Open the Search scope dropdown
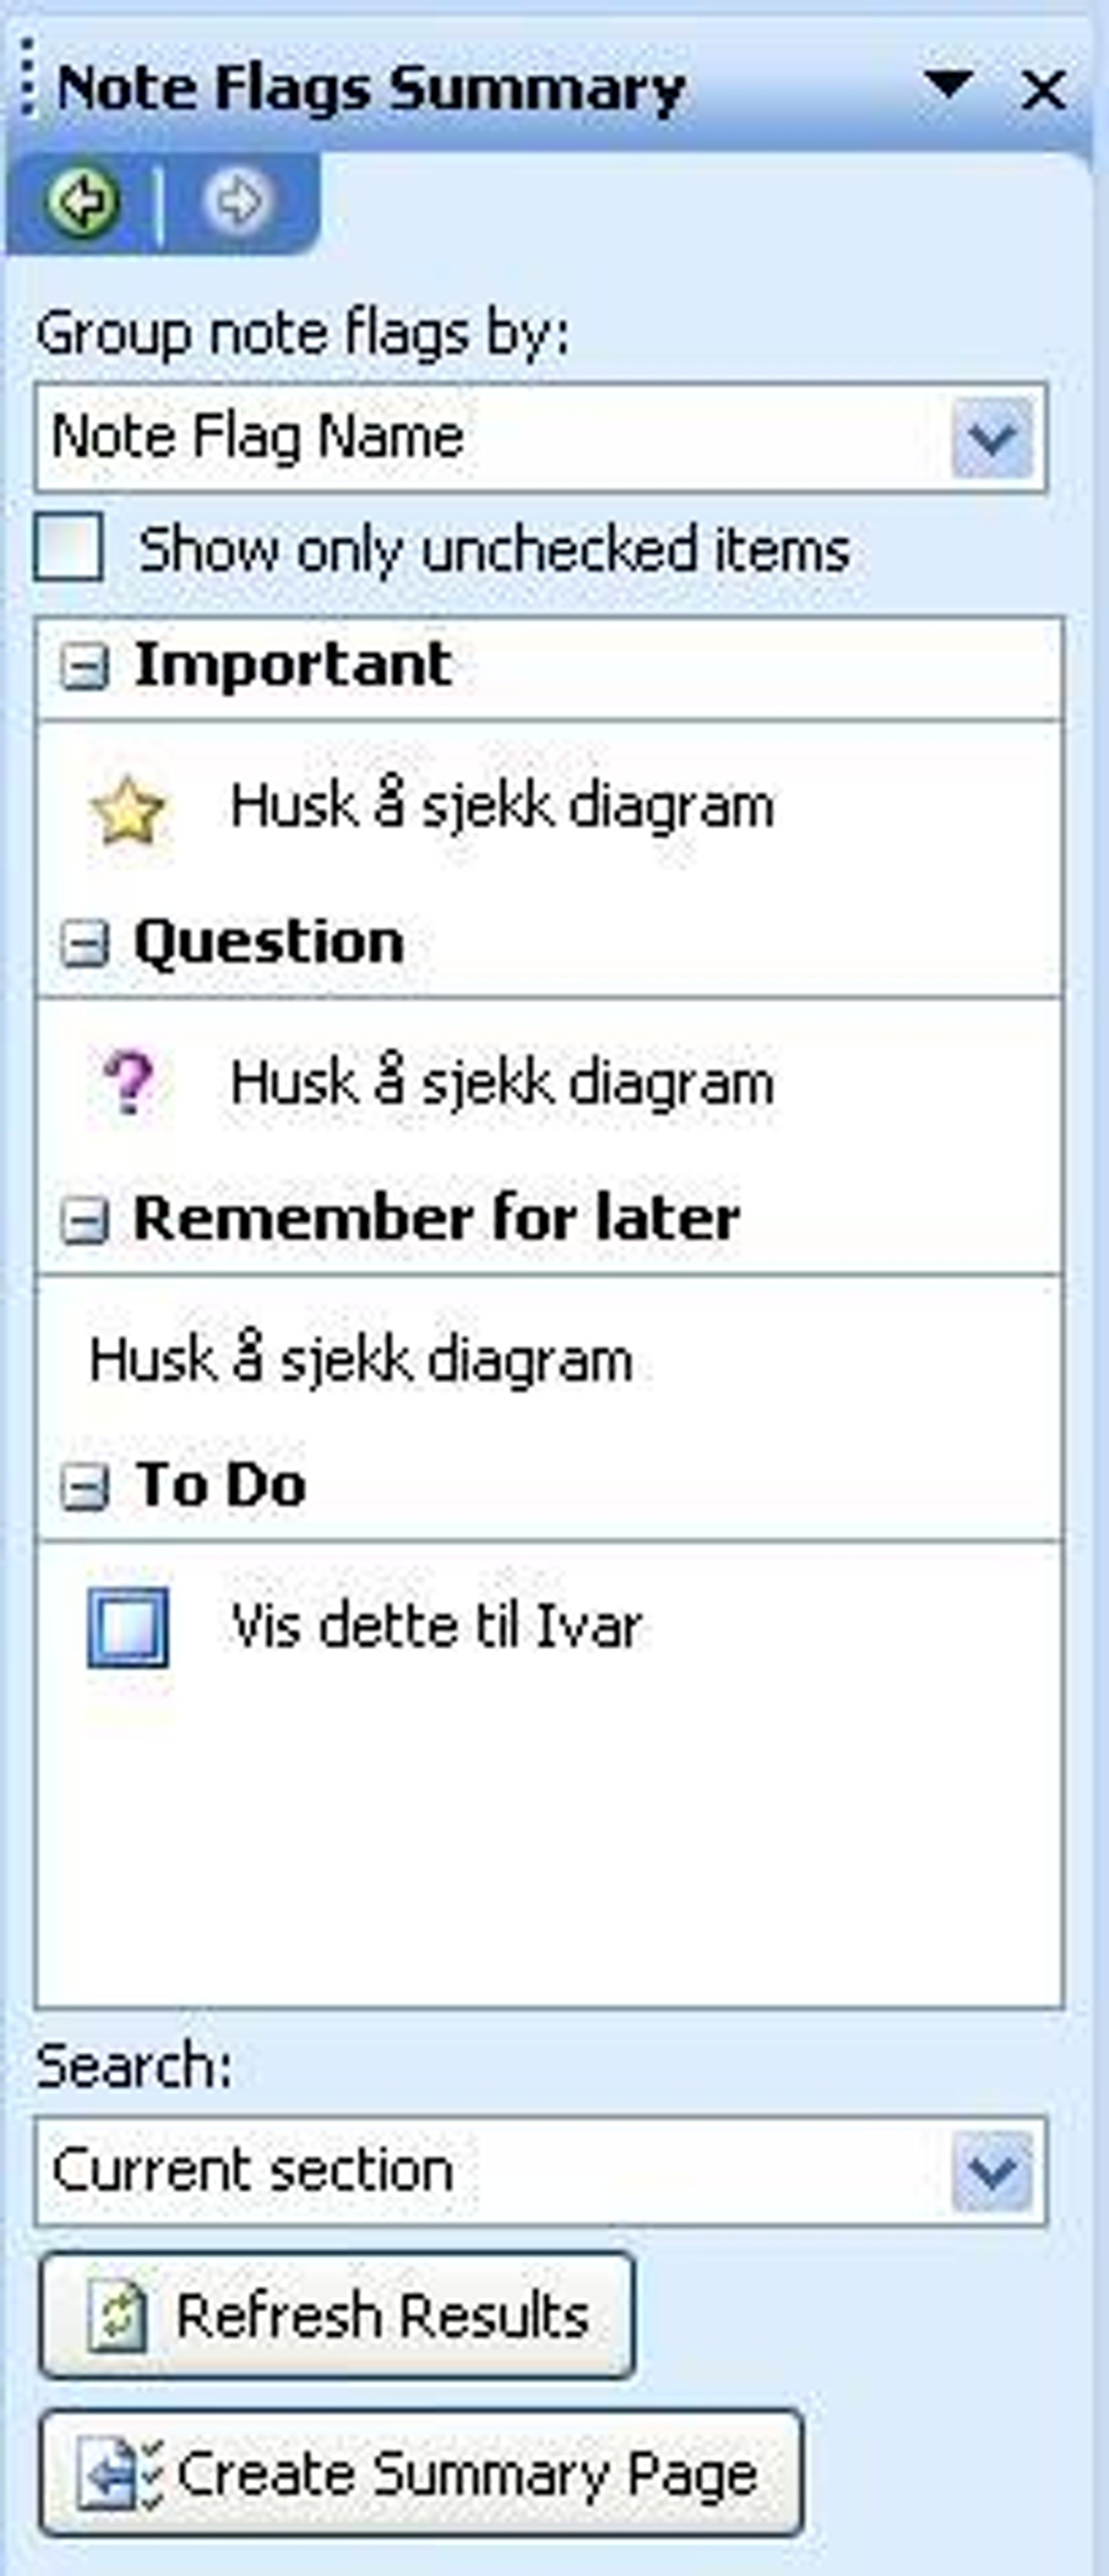The height and width of the screenshot is (2576, 1109). [x=992, y=2171]
